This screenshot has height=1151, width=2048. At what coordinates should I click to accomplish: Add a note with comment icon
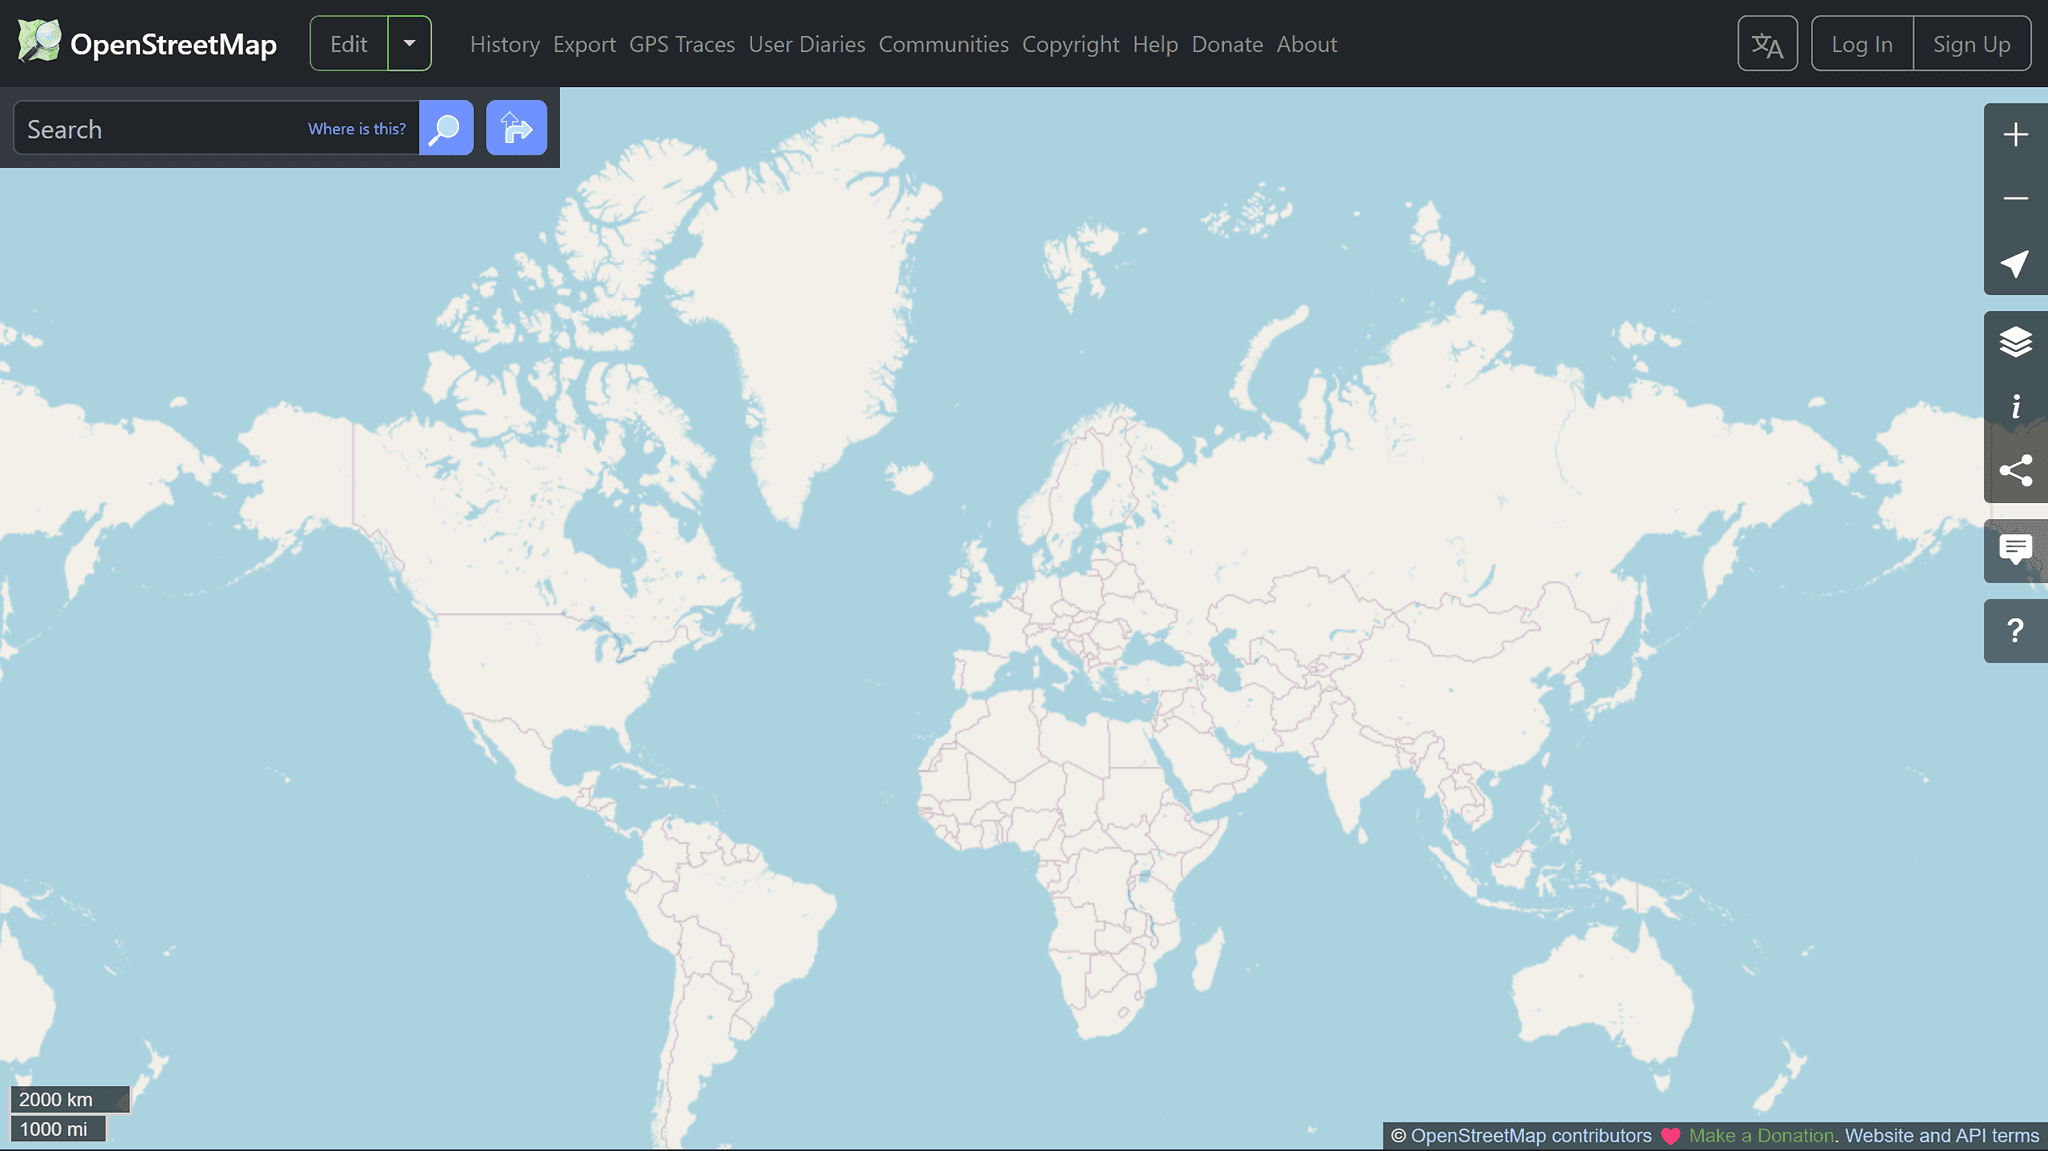[2015, 550]
